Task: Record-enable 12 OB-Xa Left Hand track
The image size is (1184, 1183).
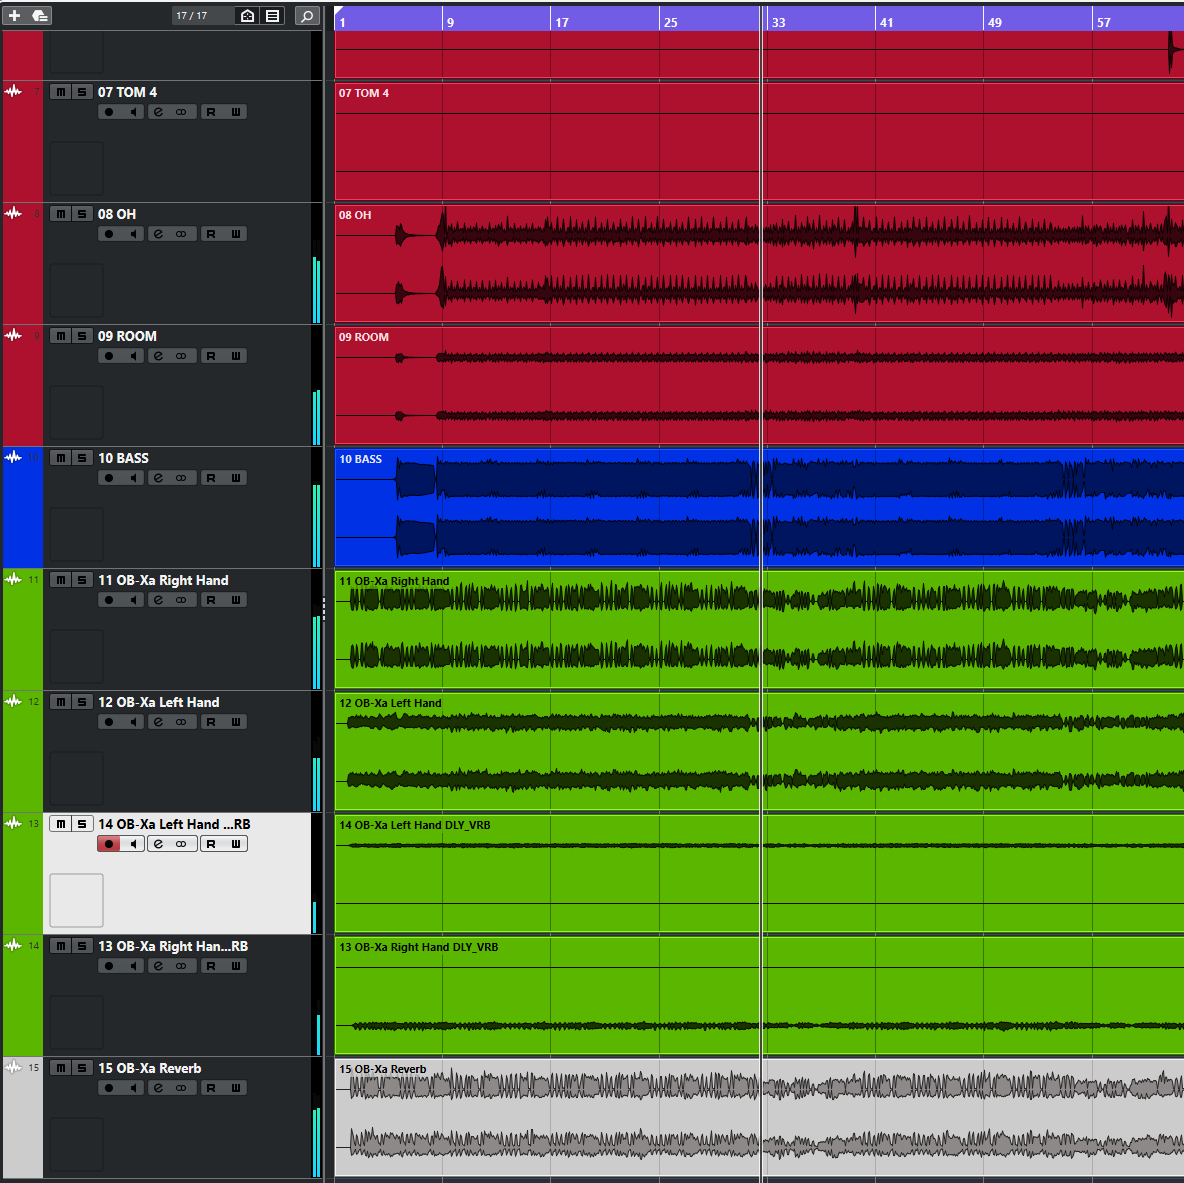Action: [x=109, y=722]
